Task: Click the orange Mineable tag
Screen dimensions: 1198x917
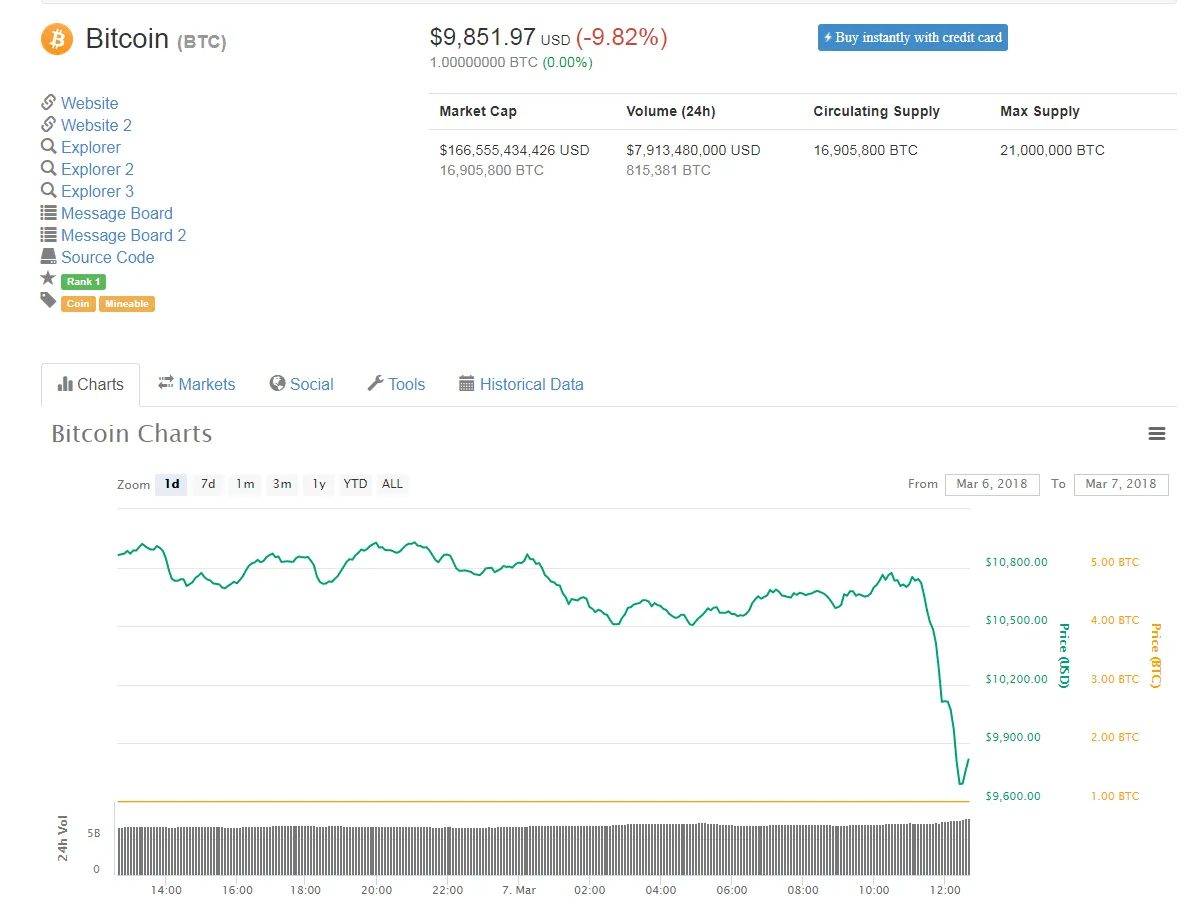Action: (x=127, y=304)
